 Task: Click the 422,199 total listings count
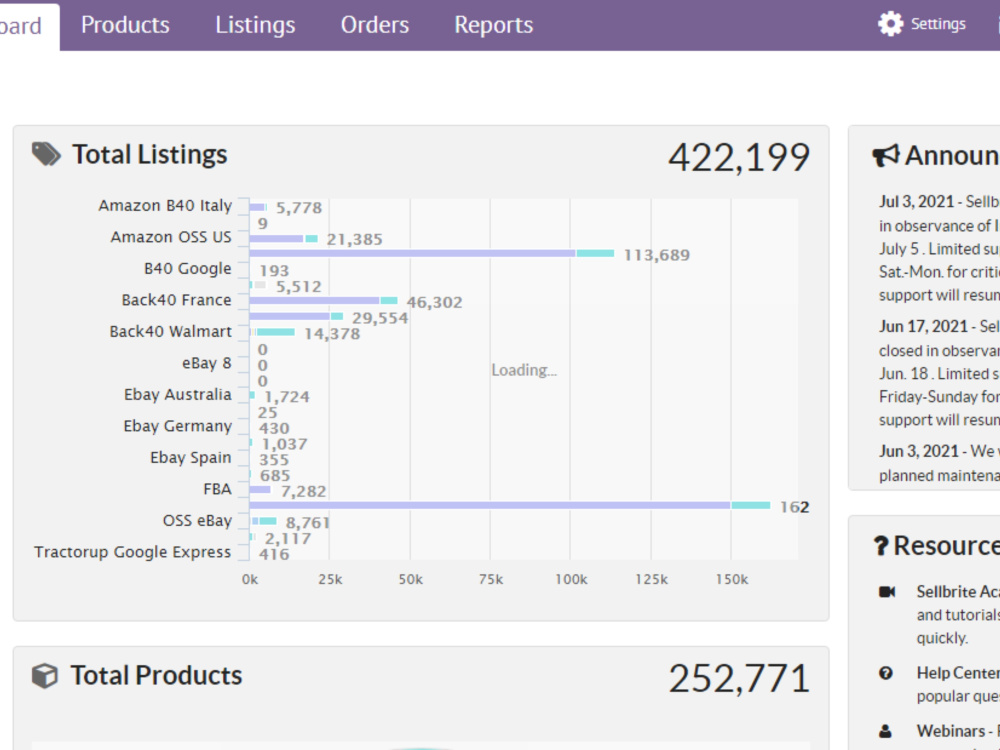pos(739,157)
